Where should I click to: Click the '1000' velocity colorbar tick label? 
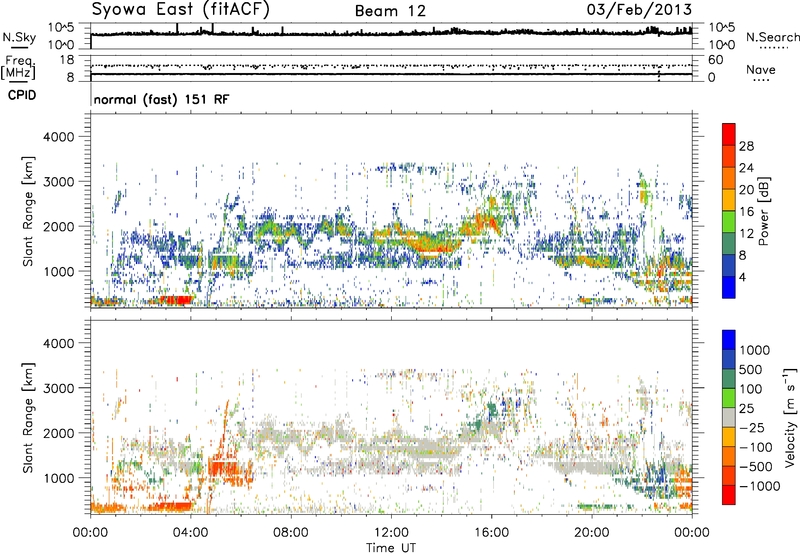click(755, 350)
